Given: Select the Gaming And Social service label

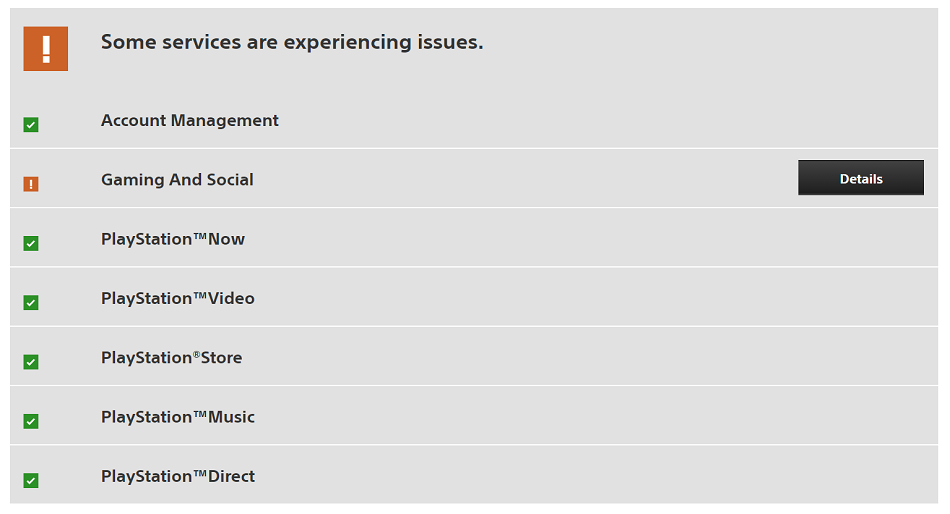Looking at the screenshot, I should pos(177,180).
